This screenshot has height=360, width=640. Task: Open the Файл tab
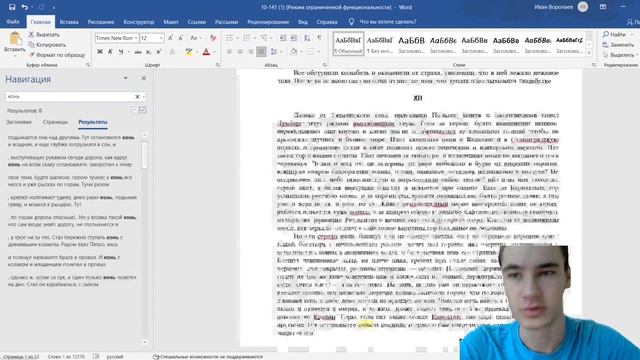[13, 22]
